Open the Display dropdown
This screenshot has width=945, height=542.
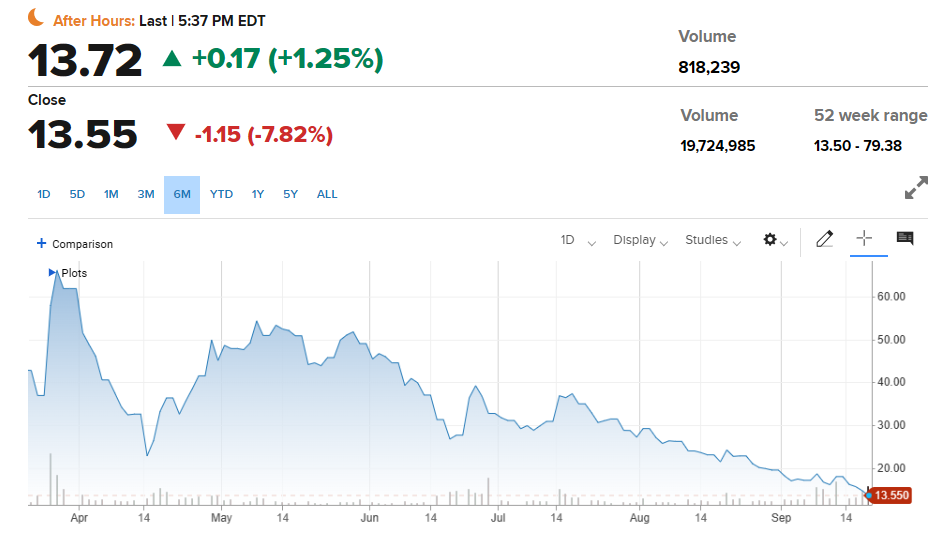pyautogui.click(x=641, y=240)
